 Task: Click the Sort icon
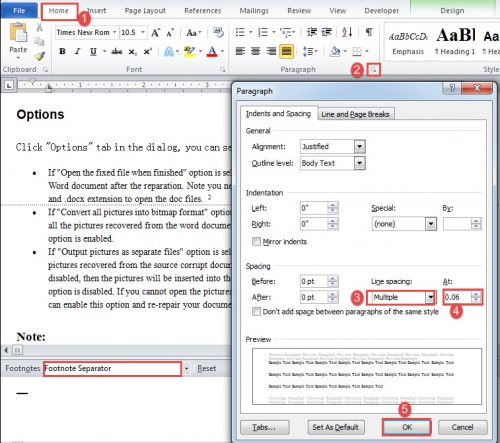point(347,32)
